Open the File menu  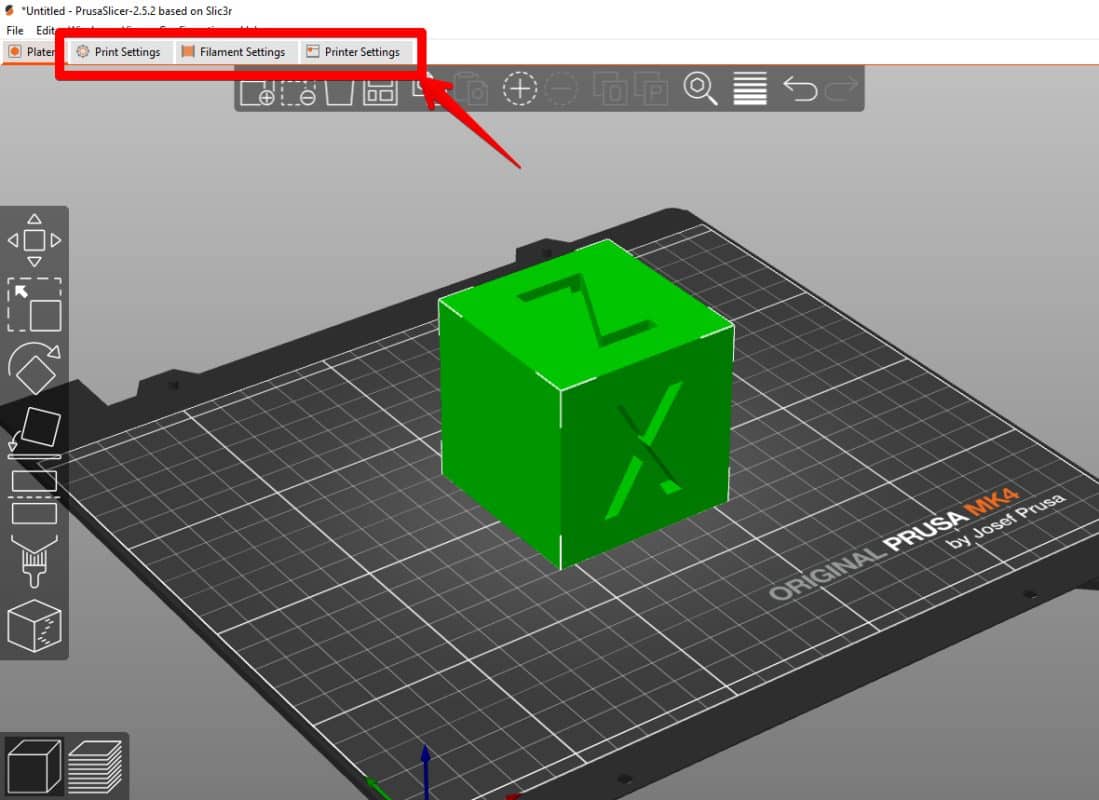click(x=14, y=30)
